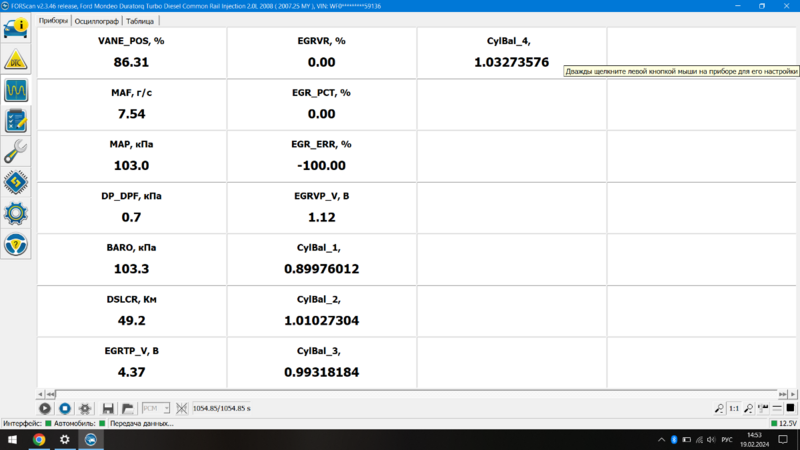
Task: Click the black color swatch
Action: (790, 409)
